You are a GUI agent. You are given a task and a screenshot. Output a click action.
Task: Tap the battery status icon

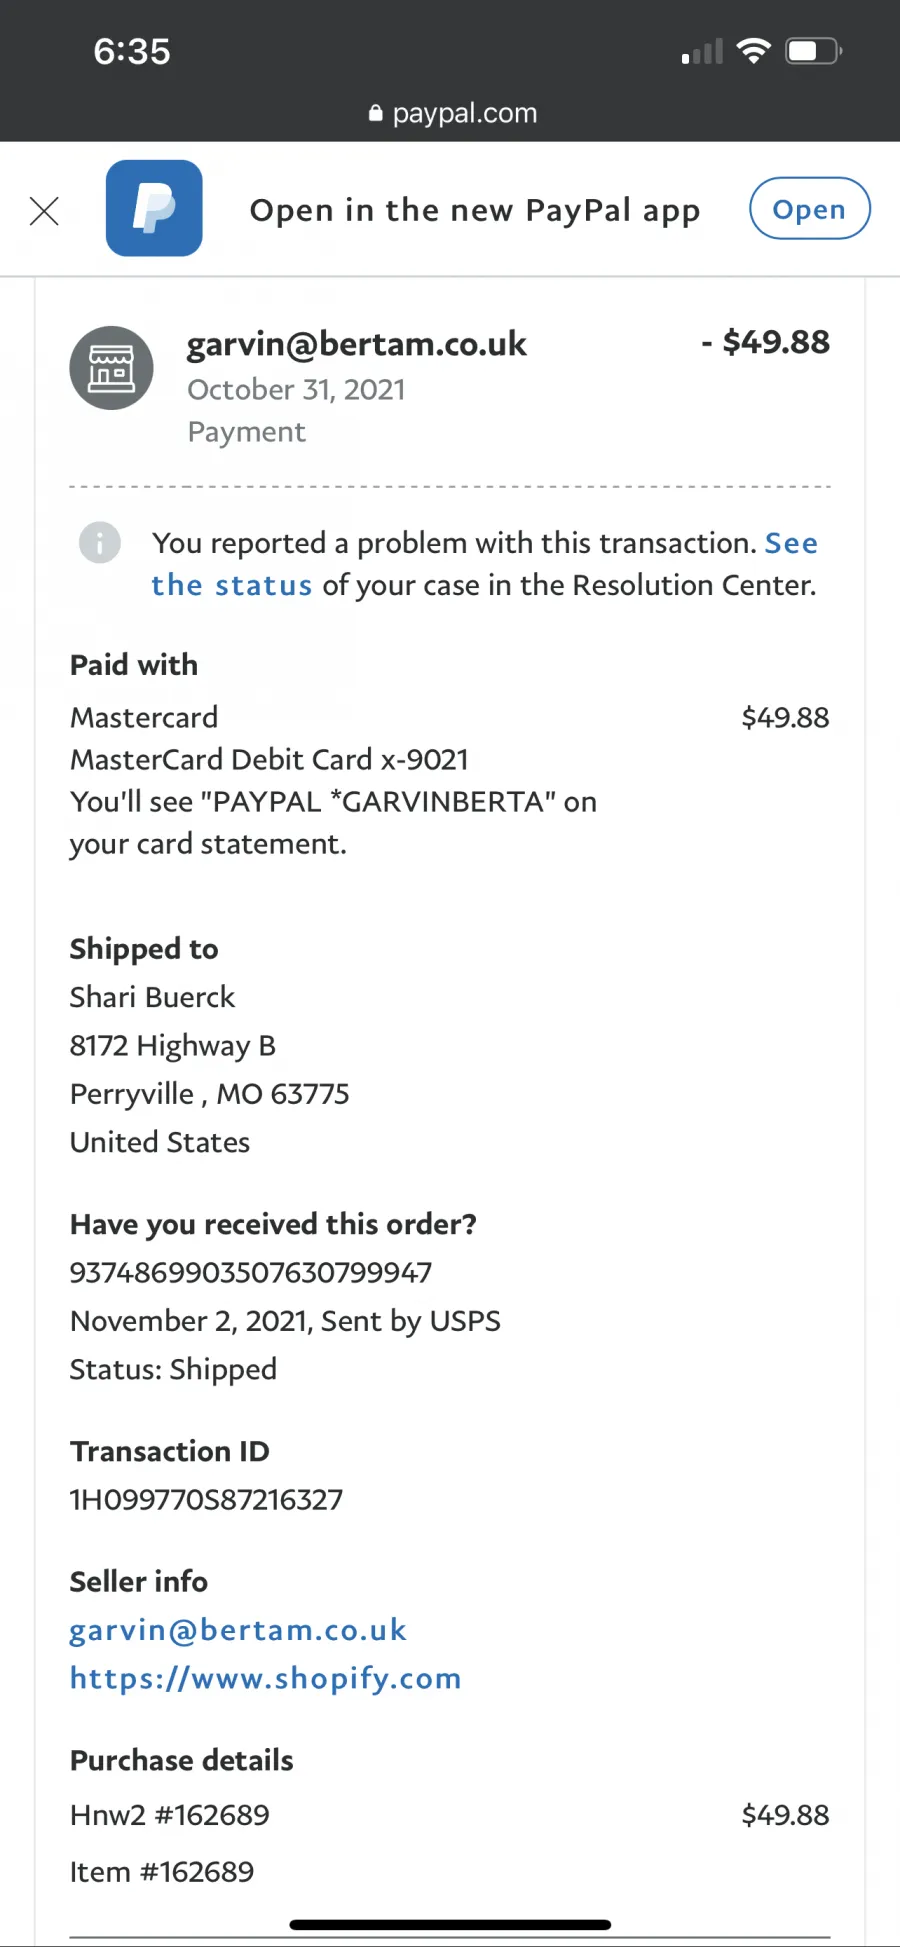click(814, 51)
